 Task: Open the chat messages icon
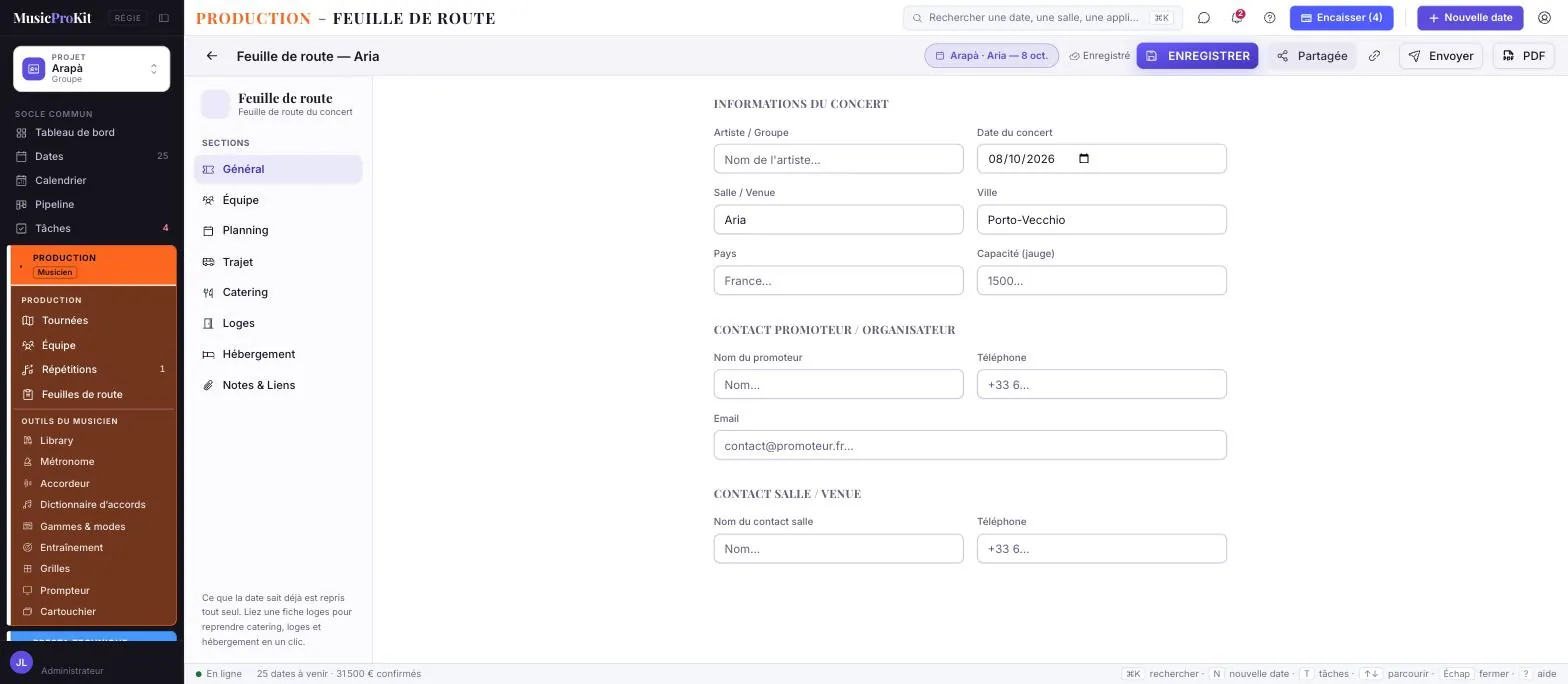tap(1204, 18)
